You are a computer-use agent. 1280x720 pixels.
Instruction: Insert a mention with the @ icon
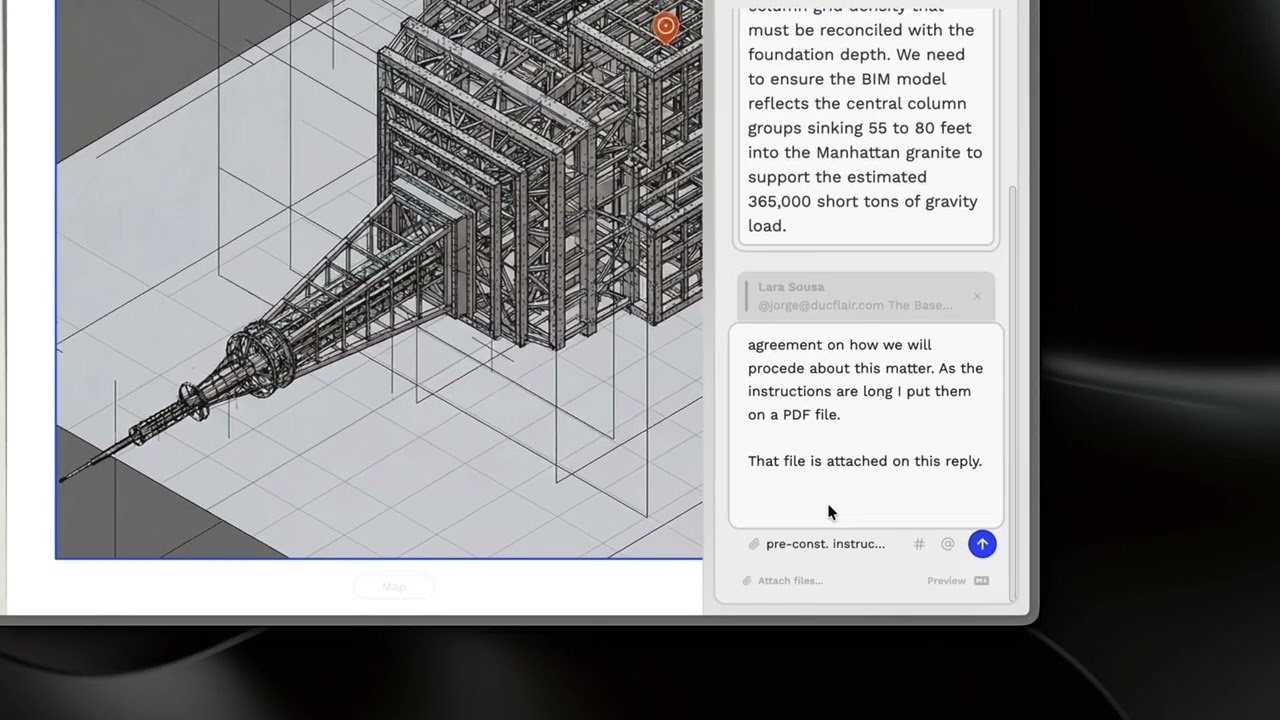(947, 544)
